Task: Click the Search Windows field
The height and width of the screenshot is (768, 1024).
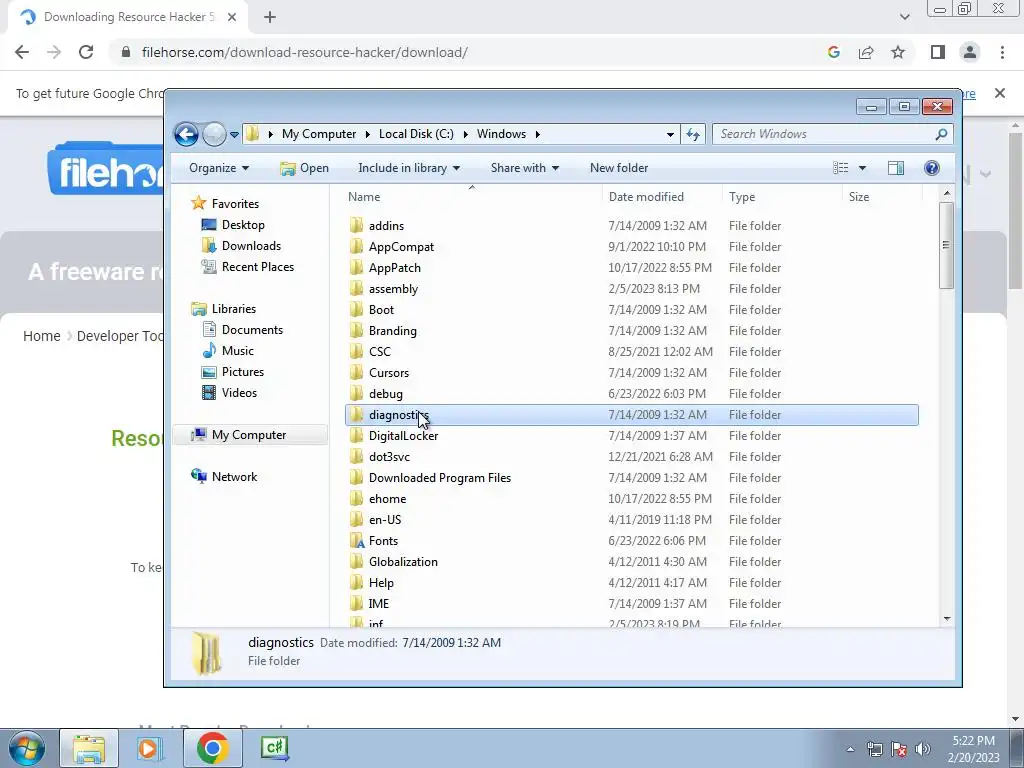Action: coord(825,134)
